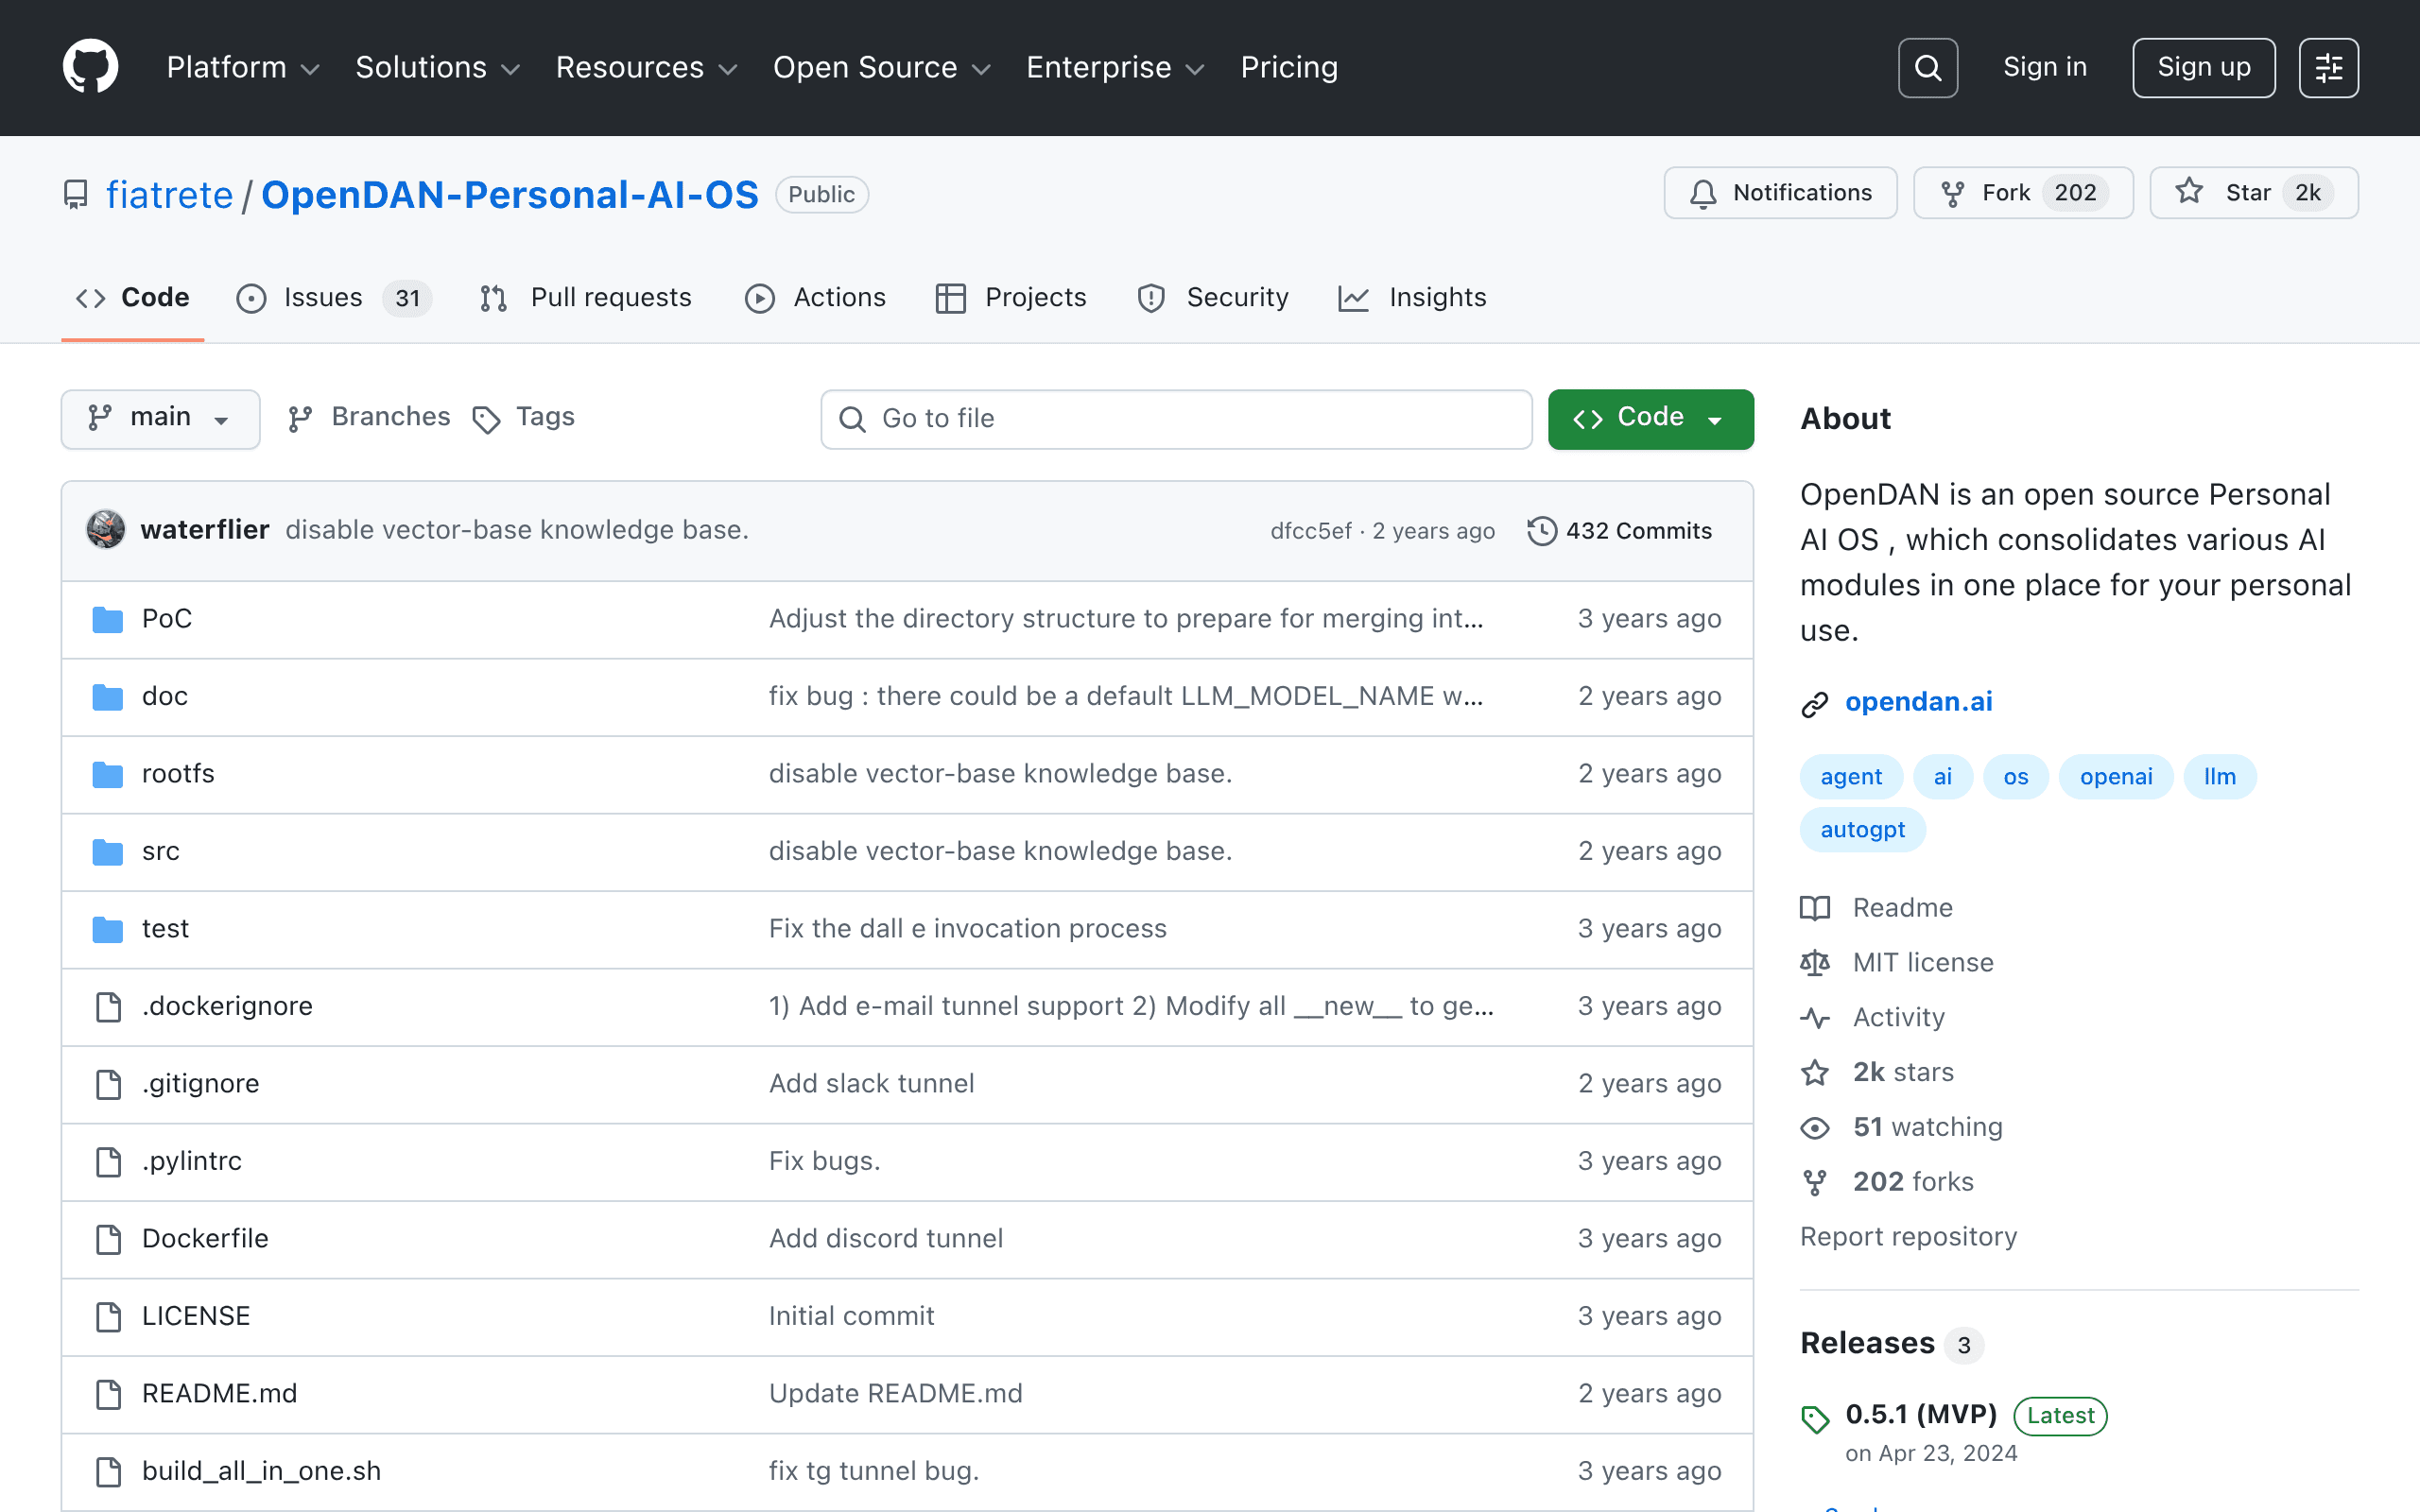Switch to the Pull requests tab

click(x=586, y=297)
